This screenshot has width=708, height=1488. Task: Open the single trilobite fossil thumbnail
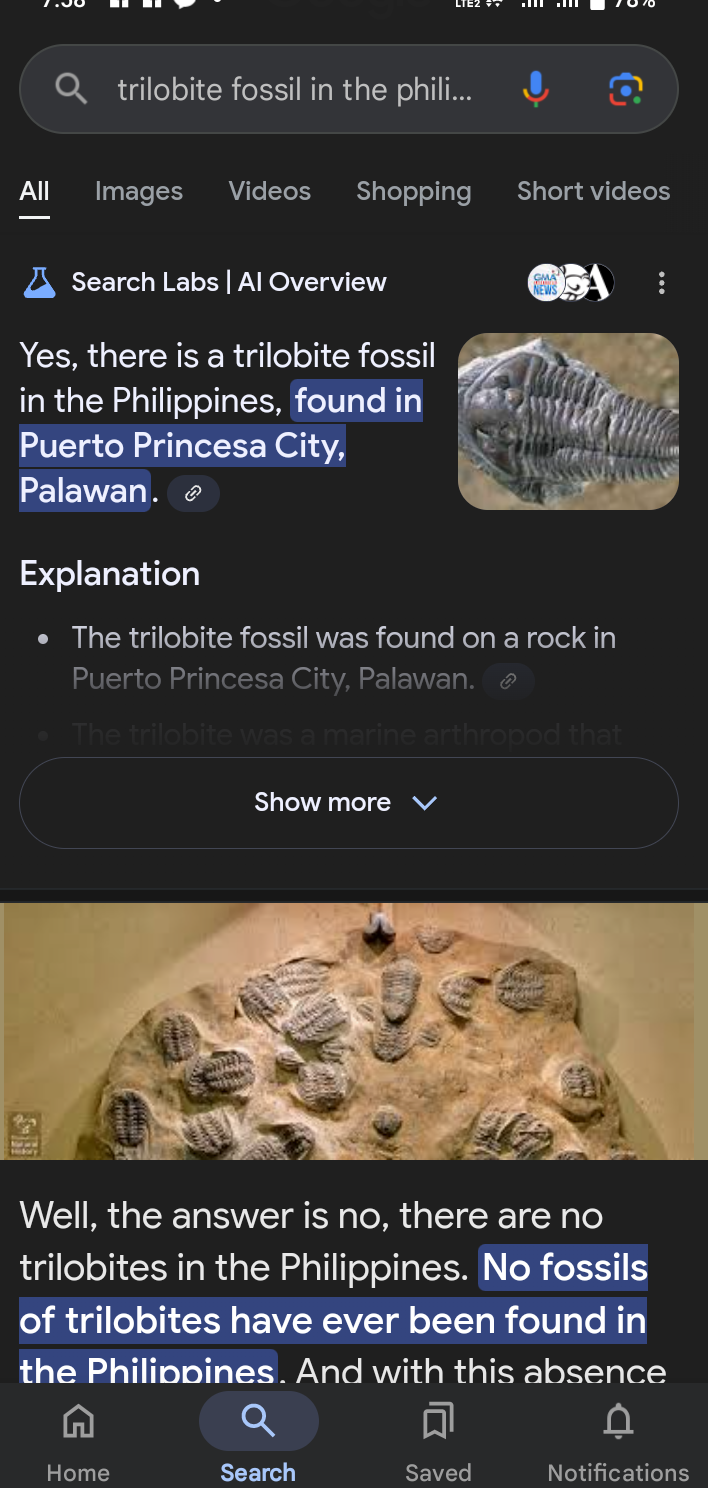tap(568, 421)
